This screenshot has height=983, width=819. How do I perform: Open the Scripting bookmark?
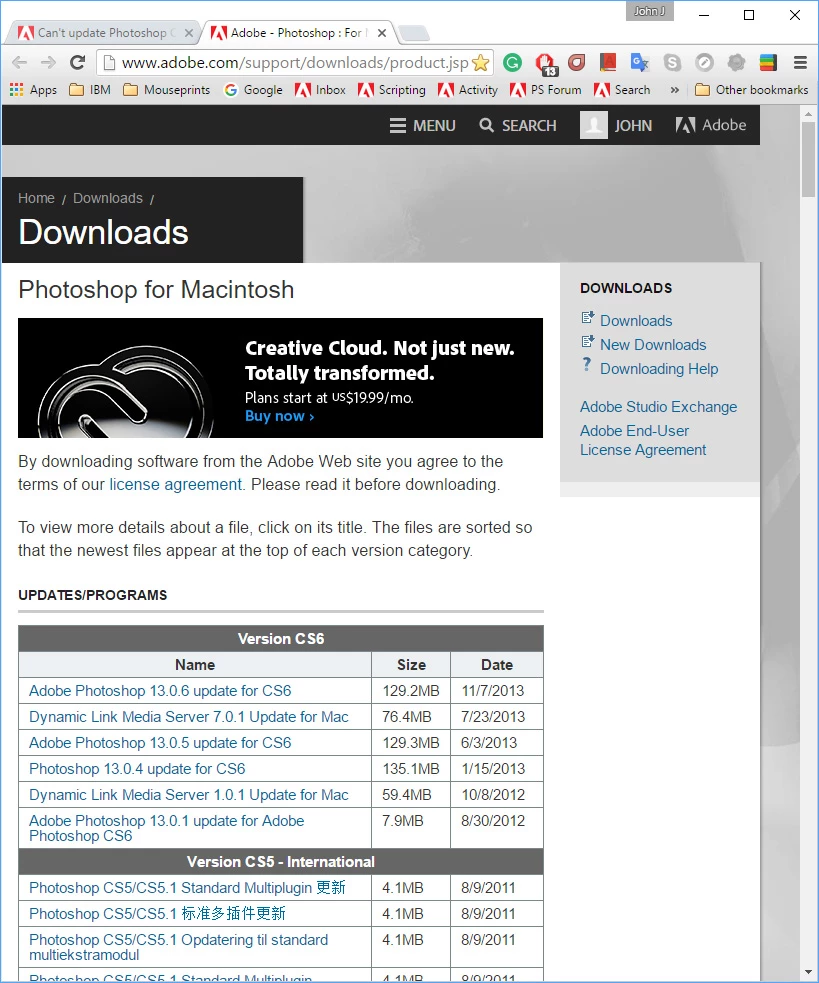[x=392, y=90]
